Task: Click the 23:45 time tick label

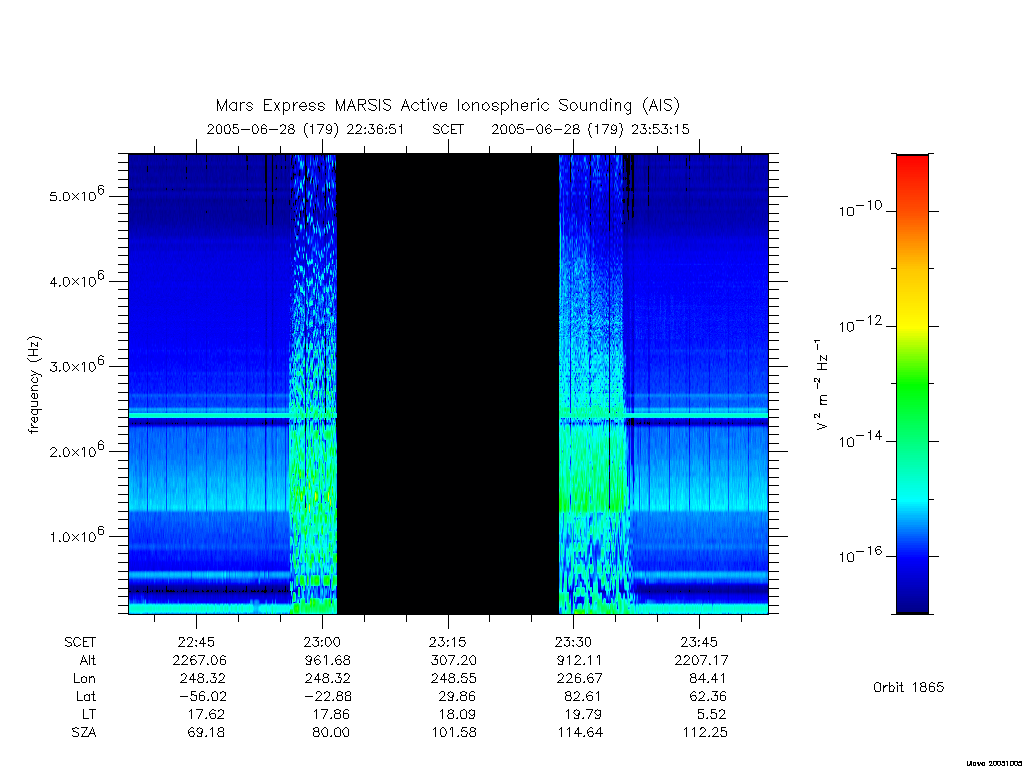Action: tap(699, 642)
